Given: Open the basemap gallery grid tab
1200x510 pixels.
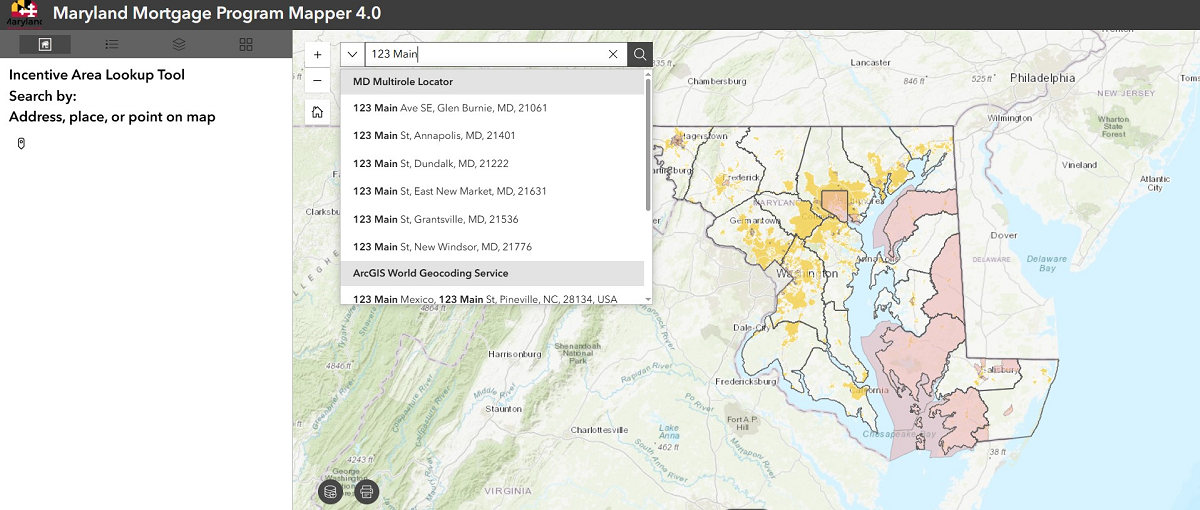Looking at the screenshot, I should coord(246,44).
